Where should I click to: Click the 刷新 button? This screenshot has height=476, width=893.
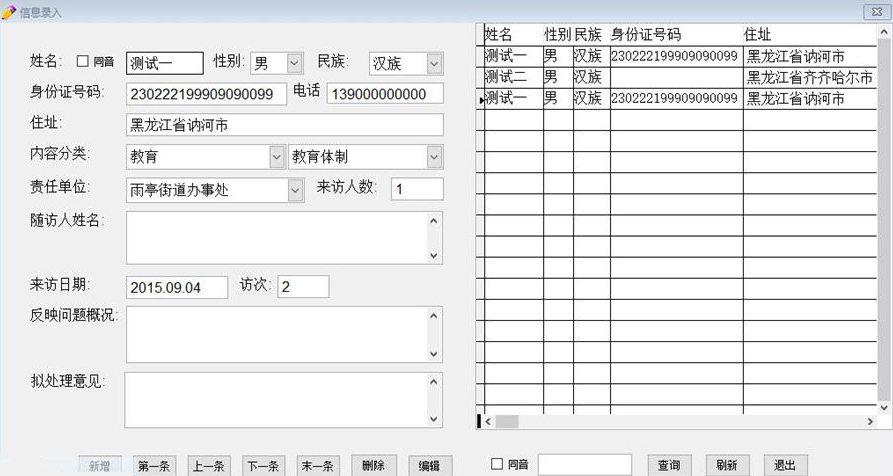[727, 465]
